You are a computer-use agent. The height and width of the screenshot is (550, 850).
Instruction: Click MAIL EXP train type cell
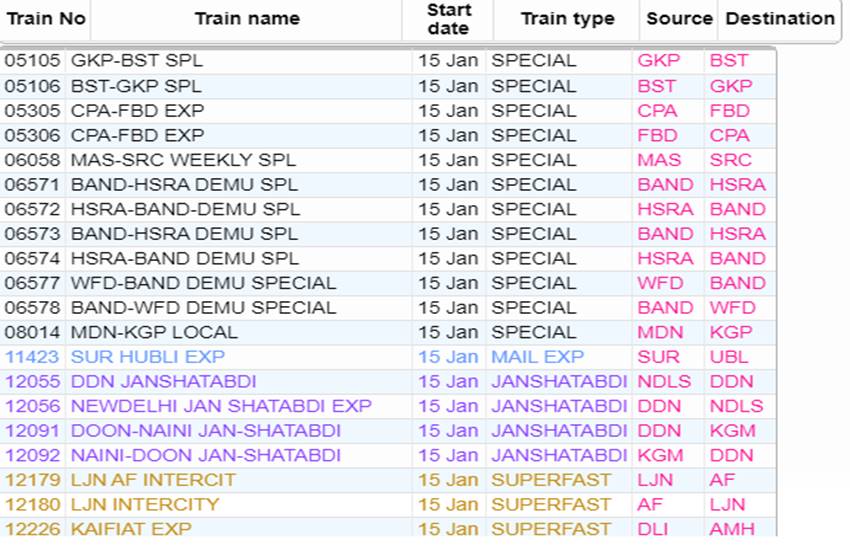coord(538,357)
